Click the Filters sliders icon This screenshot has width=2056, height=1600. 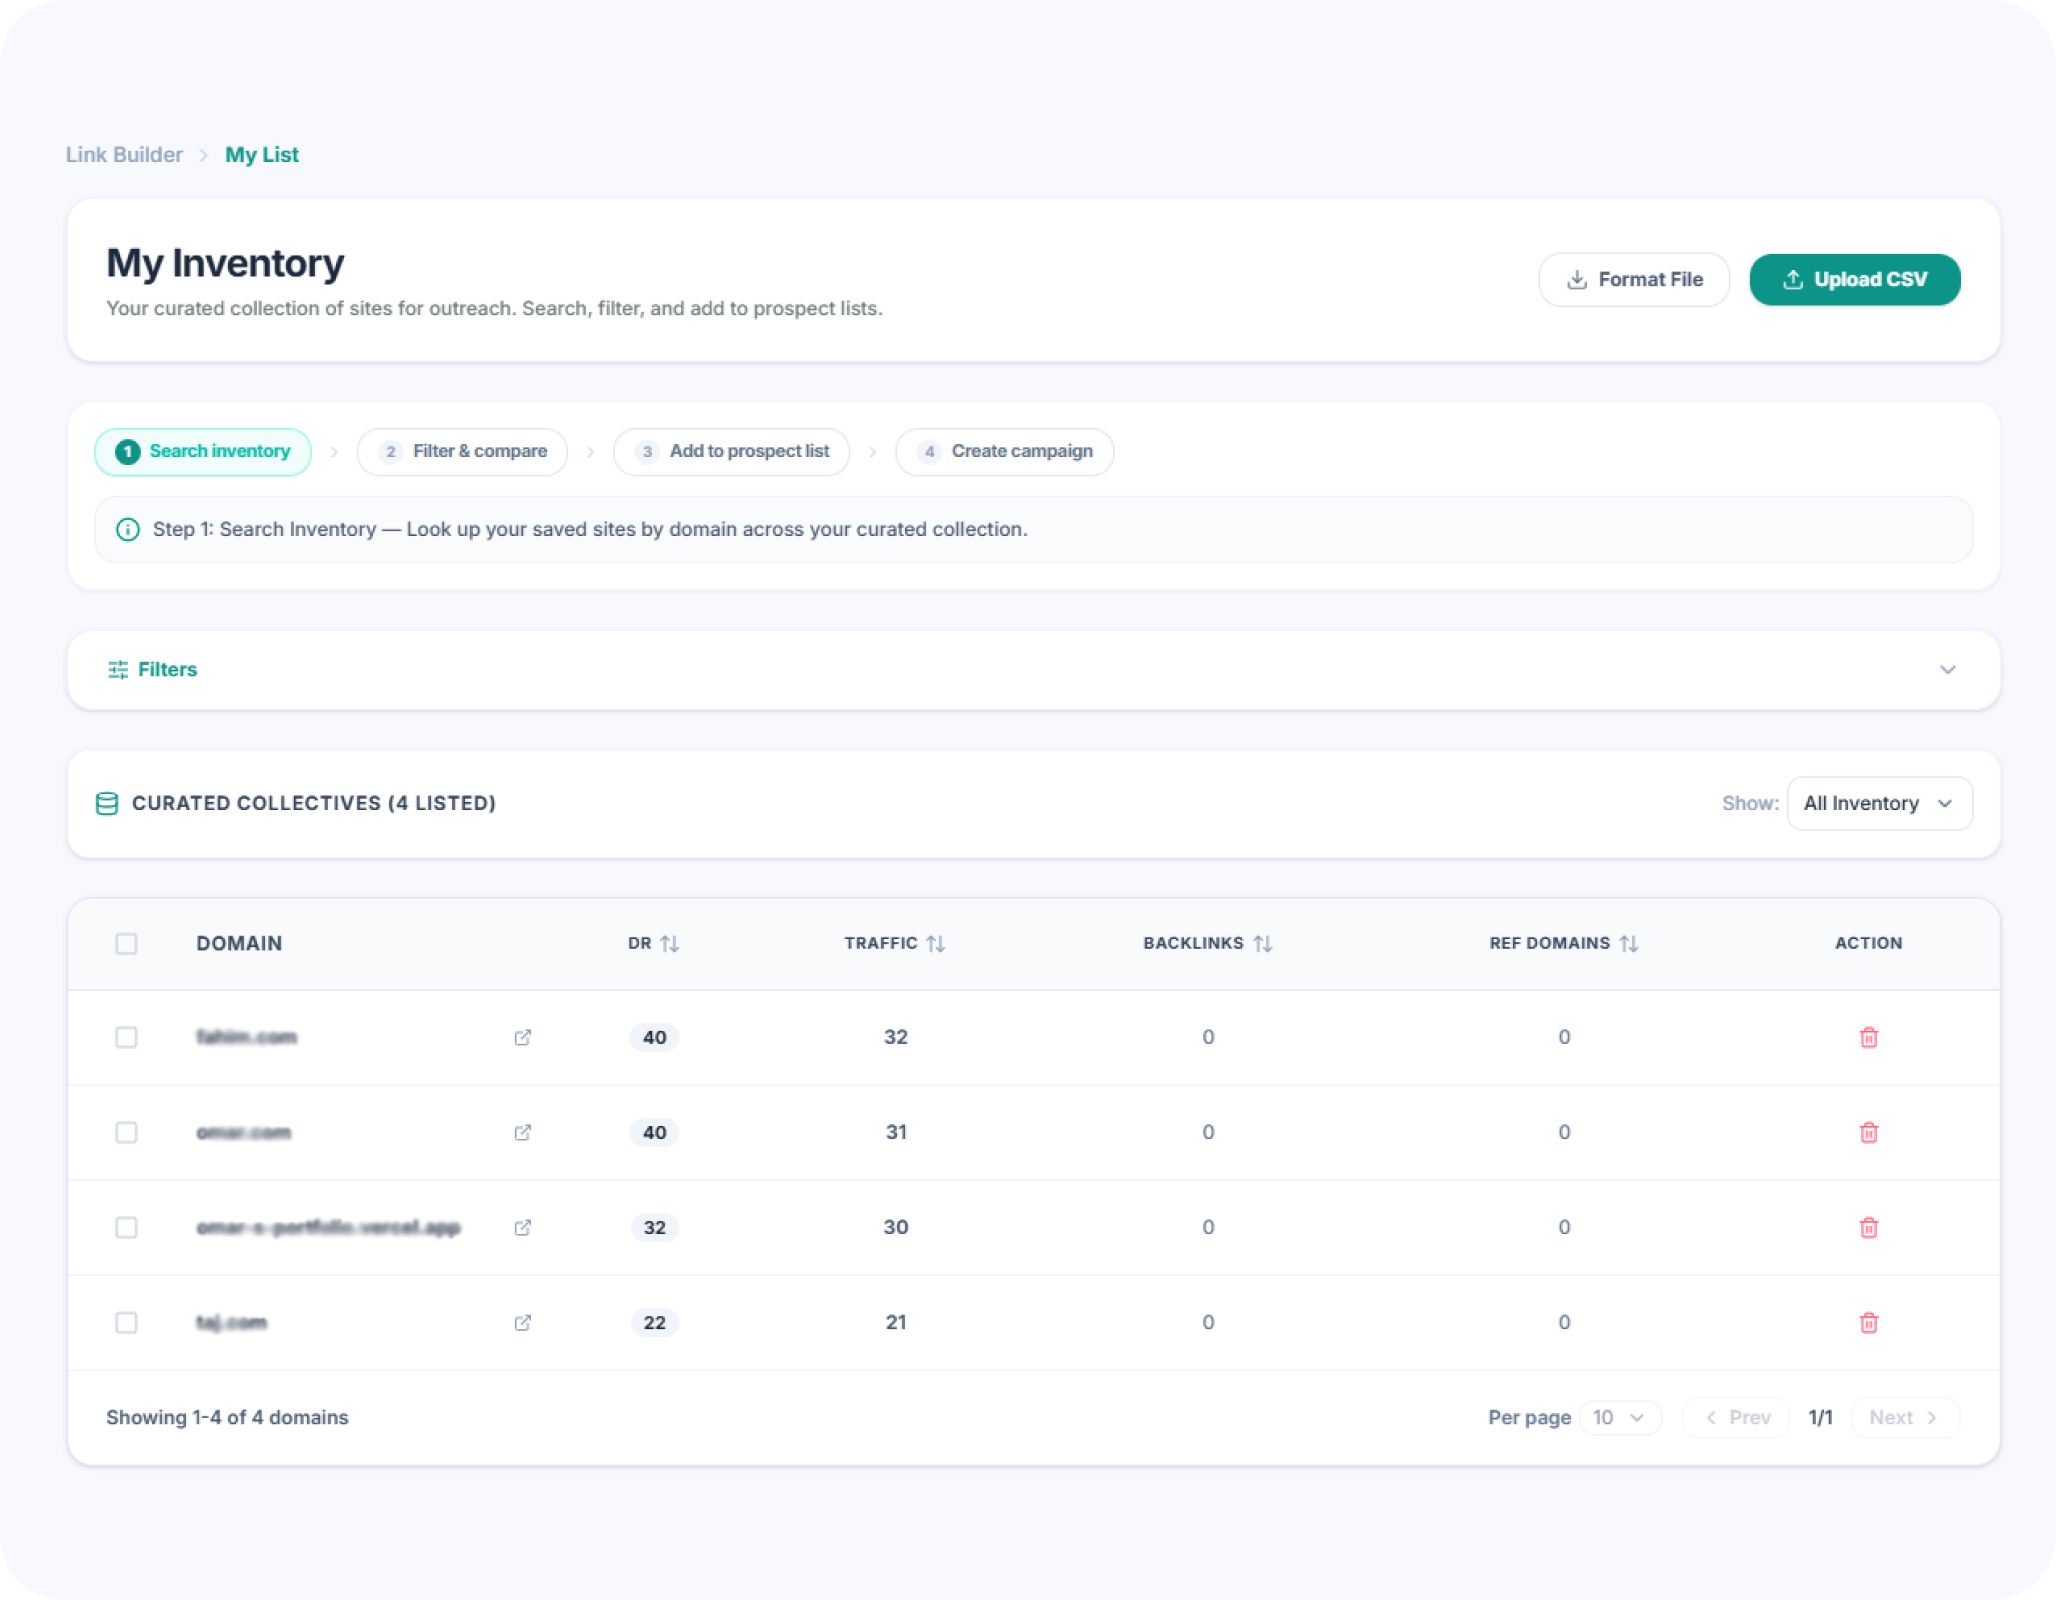coord(118,669)
